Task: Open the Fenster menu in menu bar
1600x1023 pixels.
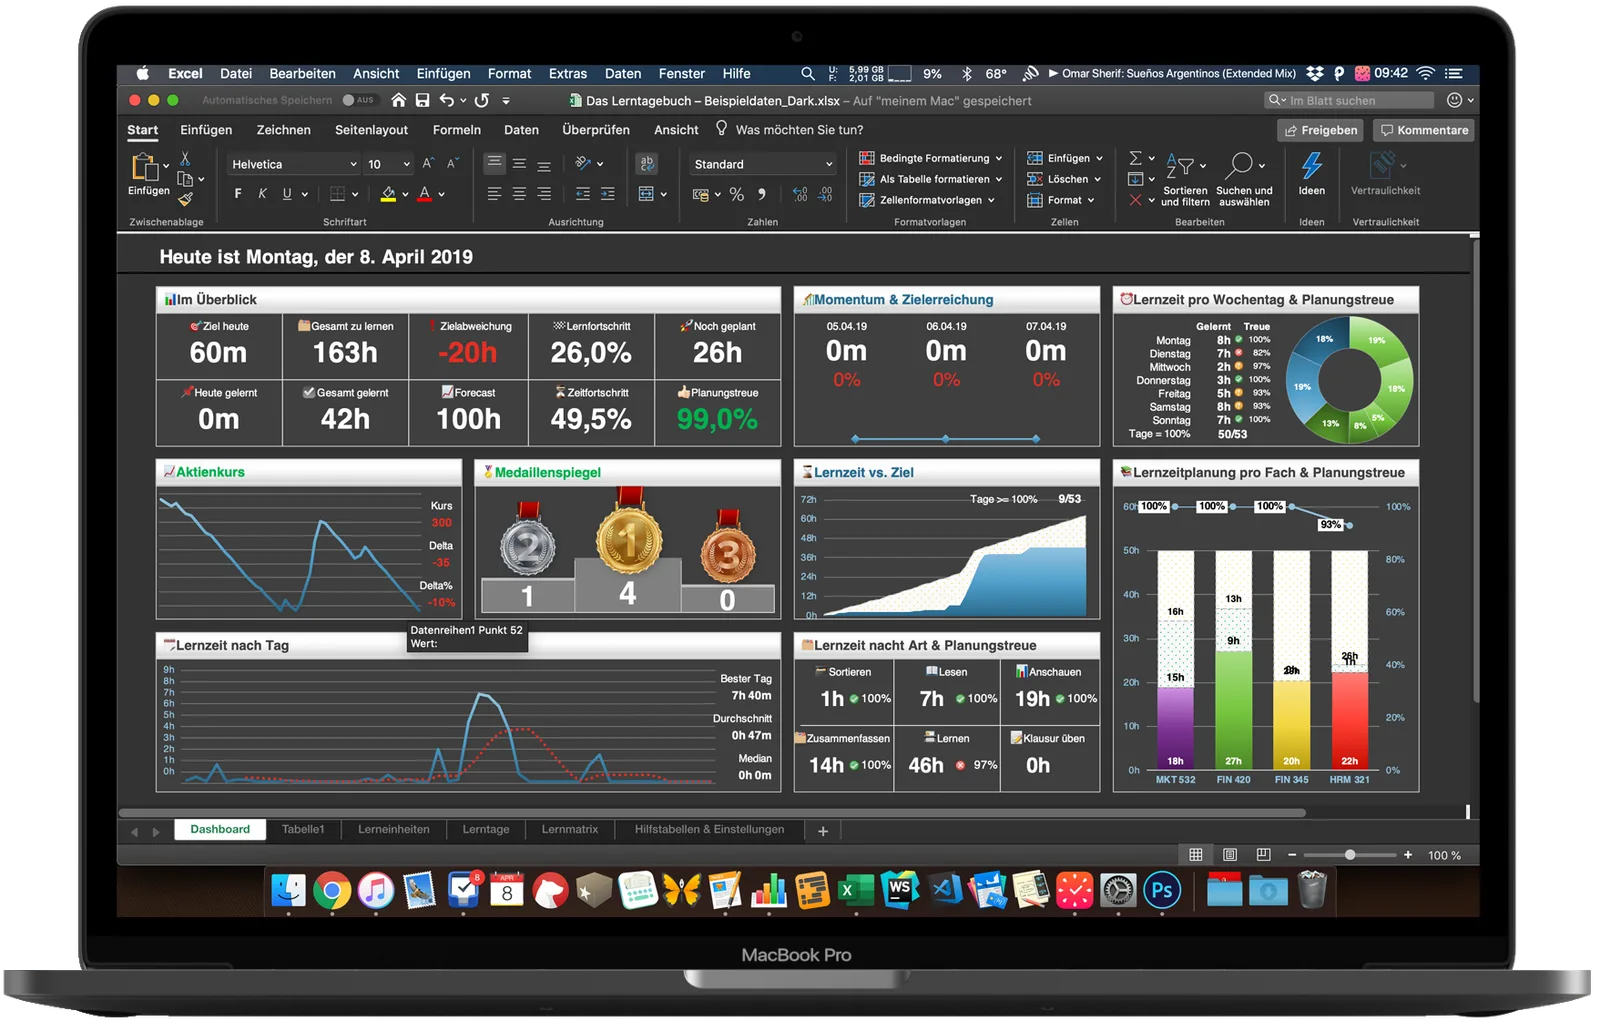Action: coord(682,73)
